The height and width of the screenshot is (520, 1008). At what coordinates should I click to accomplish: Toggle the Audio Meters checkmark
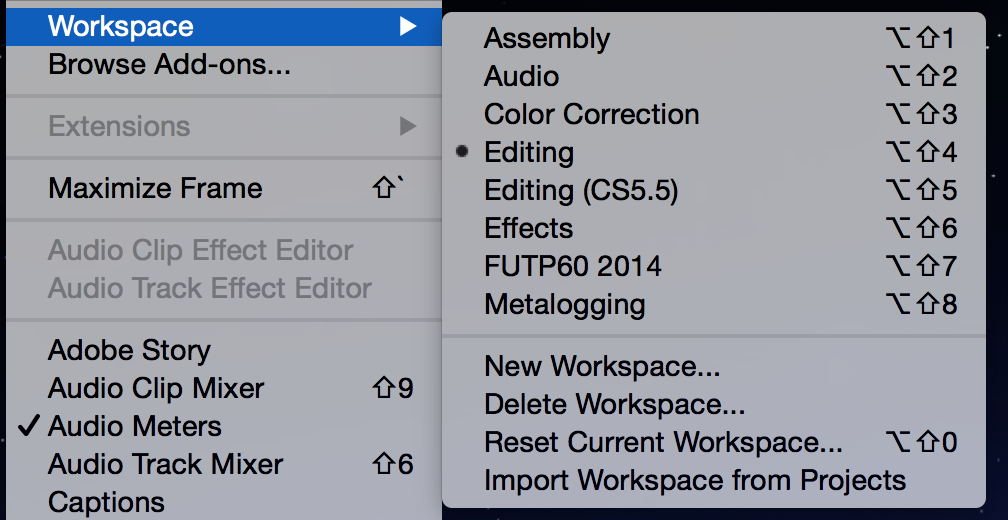pos(224,426)
